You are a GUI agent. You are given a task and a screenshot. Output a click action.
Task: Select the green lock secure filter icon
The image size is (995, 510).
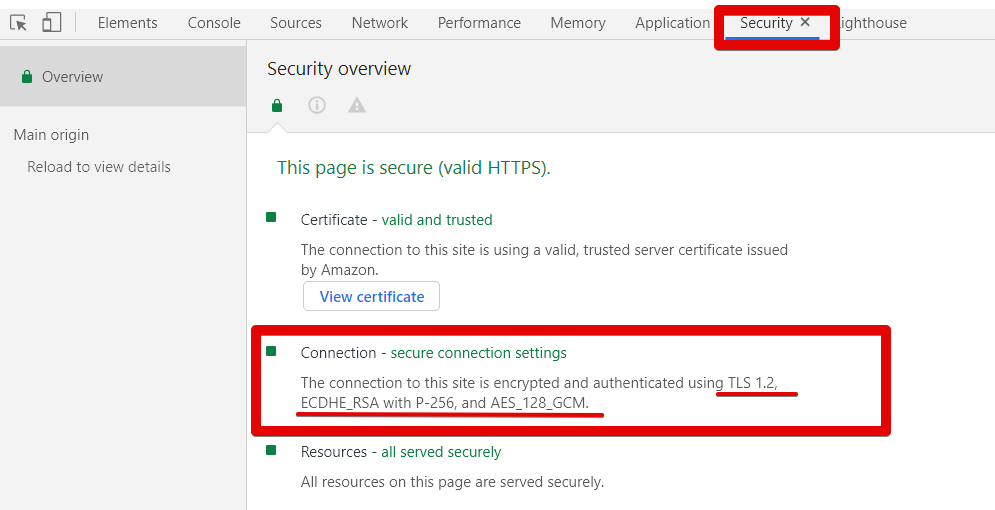[277, 105]
